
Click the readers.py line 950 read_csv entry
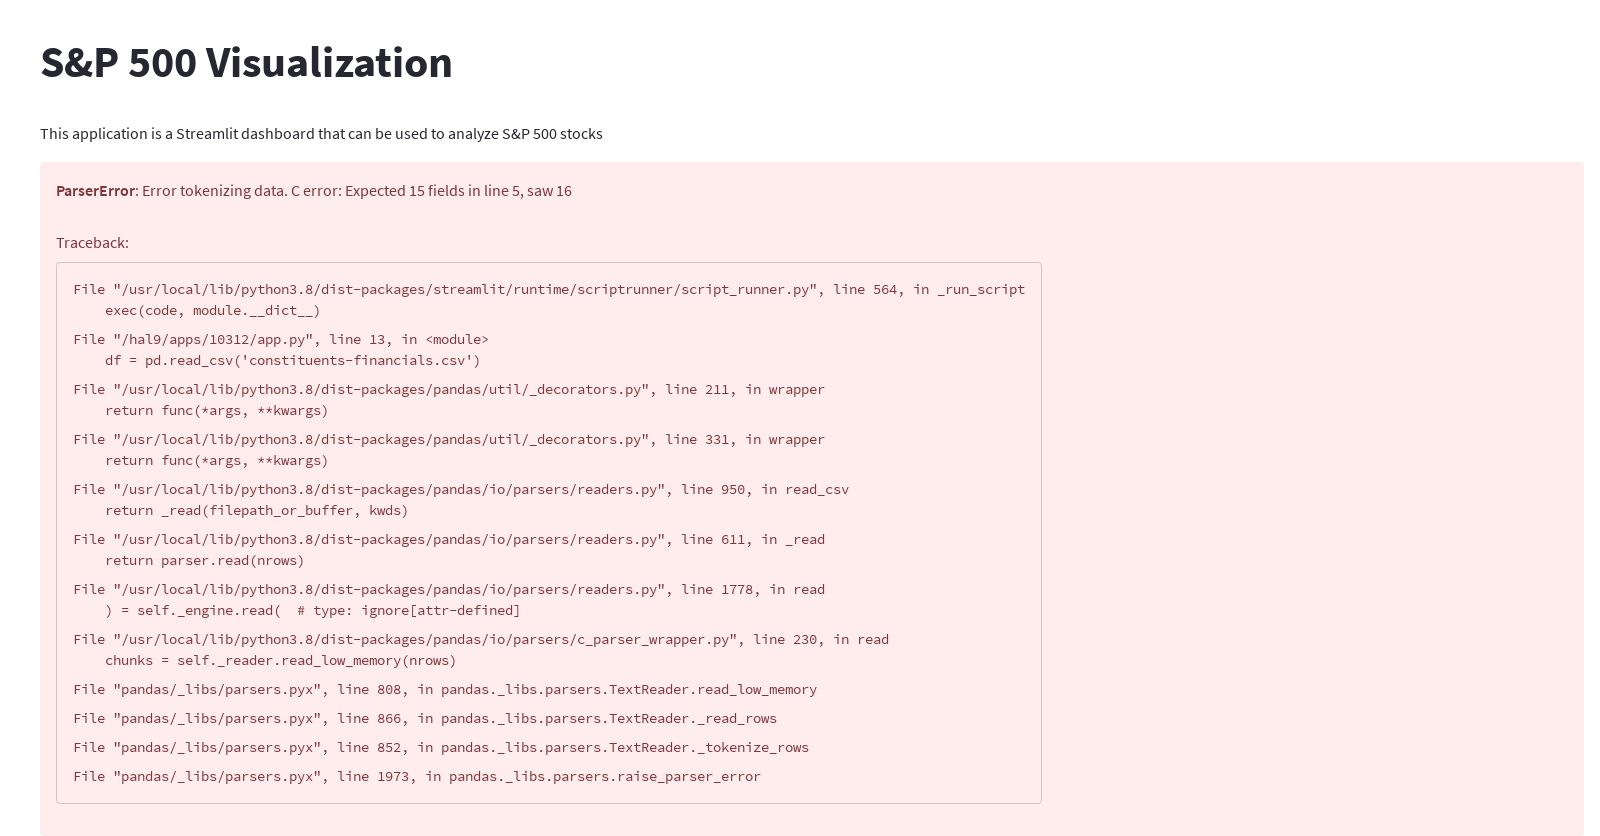coord(460,490)
